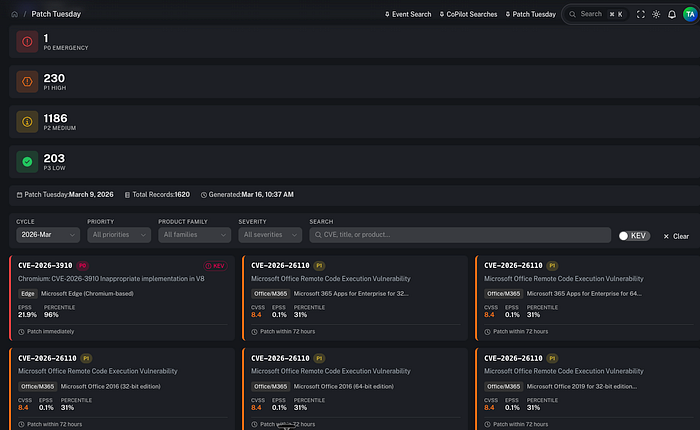Viewport: 700px width, 430px height.
Task: Toggle light/dark theme sun icon
Action: [x=656, y=14]
